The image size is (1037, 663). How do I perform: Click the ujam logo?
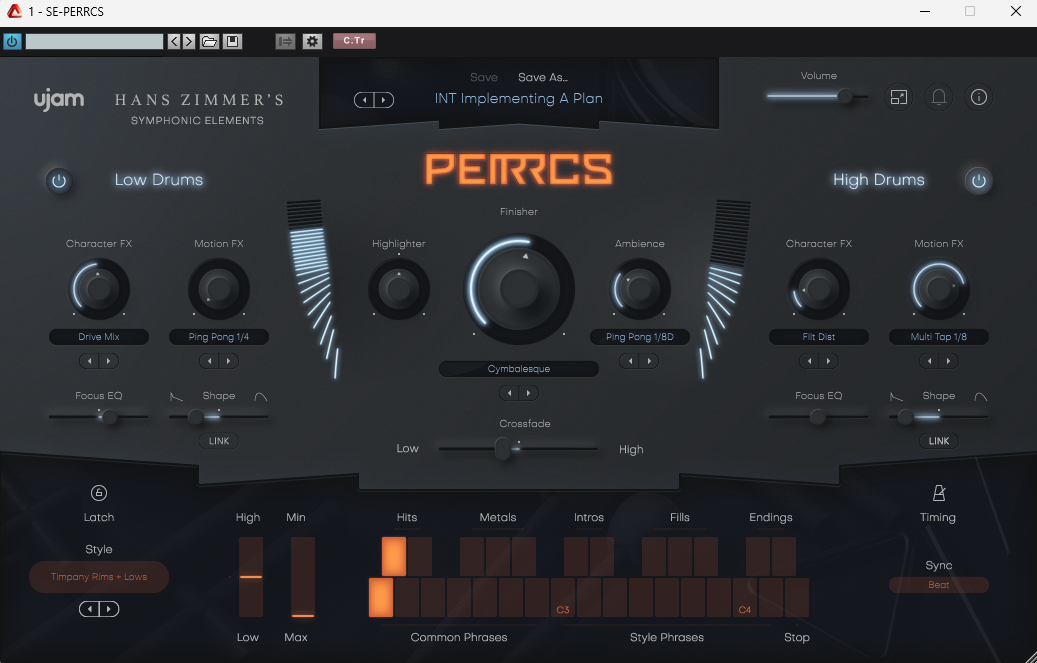[59, 99]
